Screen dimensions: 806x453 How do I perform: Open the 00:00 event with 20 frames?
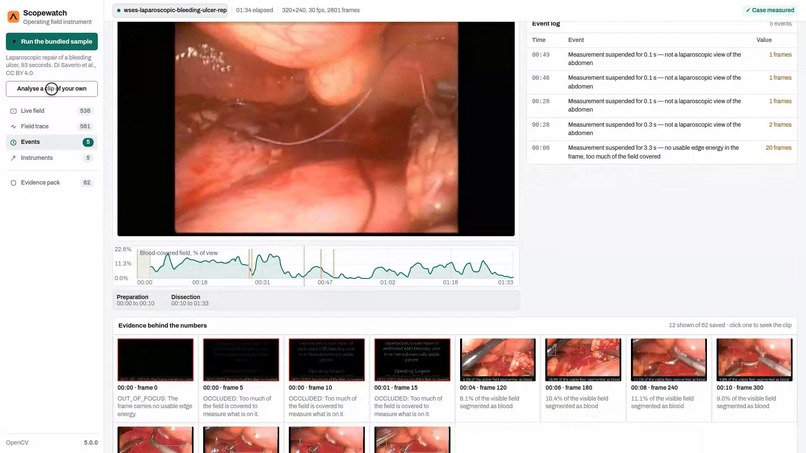662,152
